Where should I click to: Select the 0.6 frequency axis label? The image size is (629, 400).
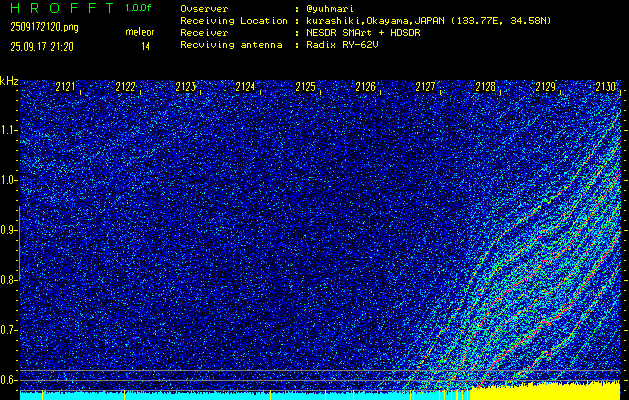pos(8,380)
